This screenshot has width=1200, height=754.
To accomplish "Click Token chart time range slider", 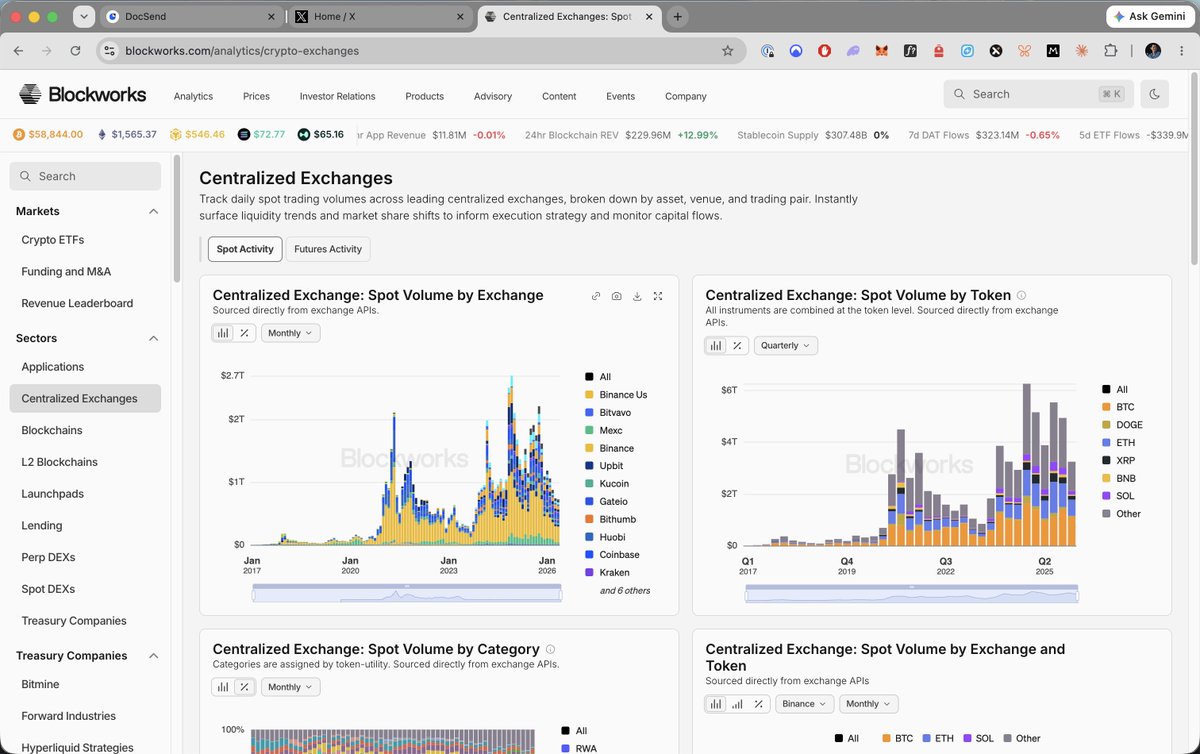I will pyautogui.click(x=912, y=594).
